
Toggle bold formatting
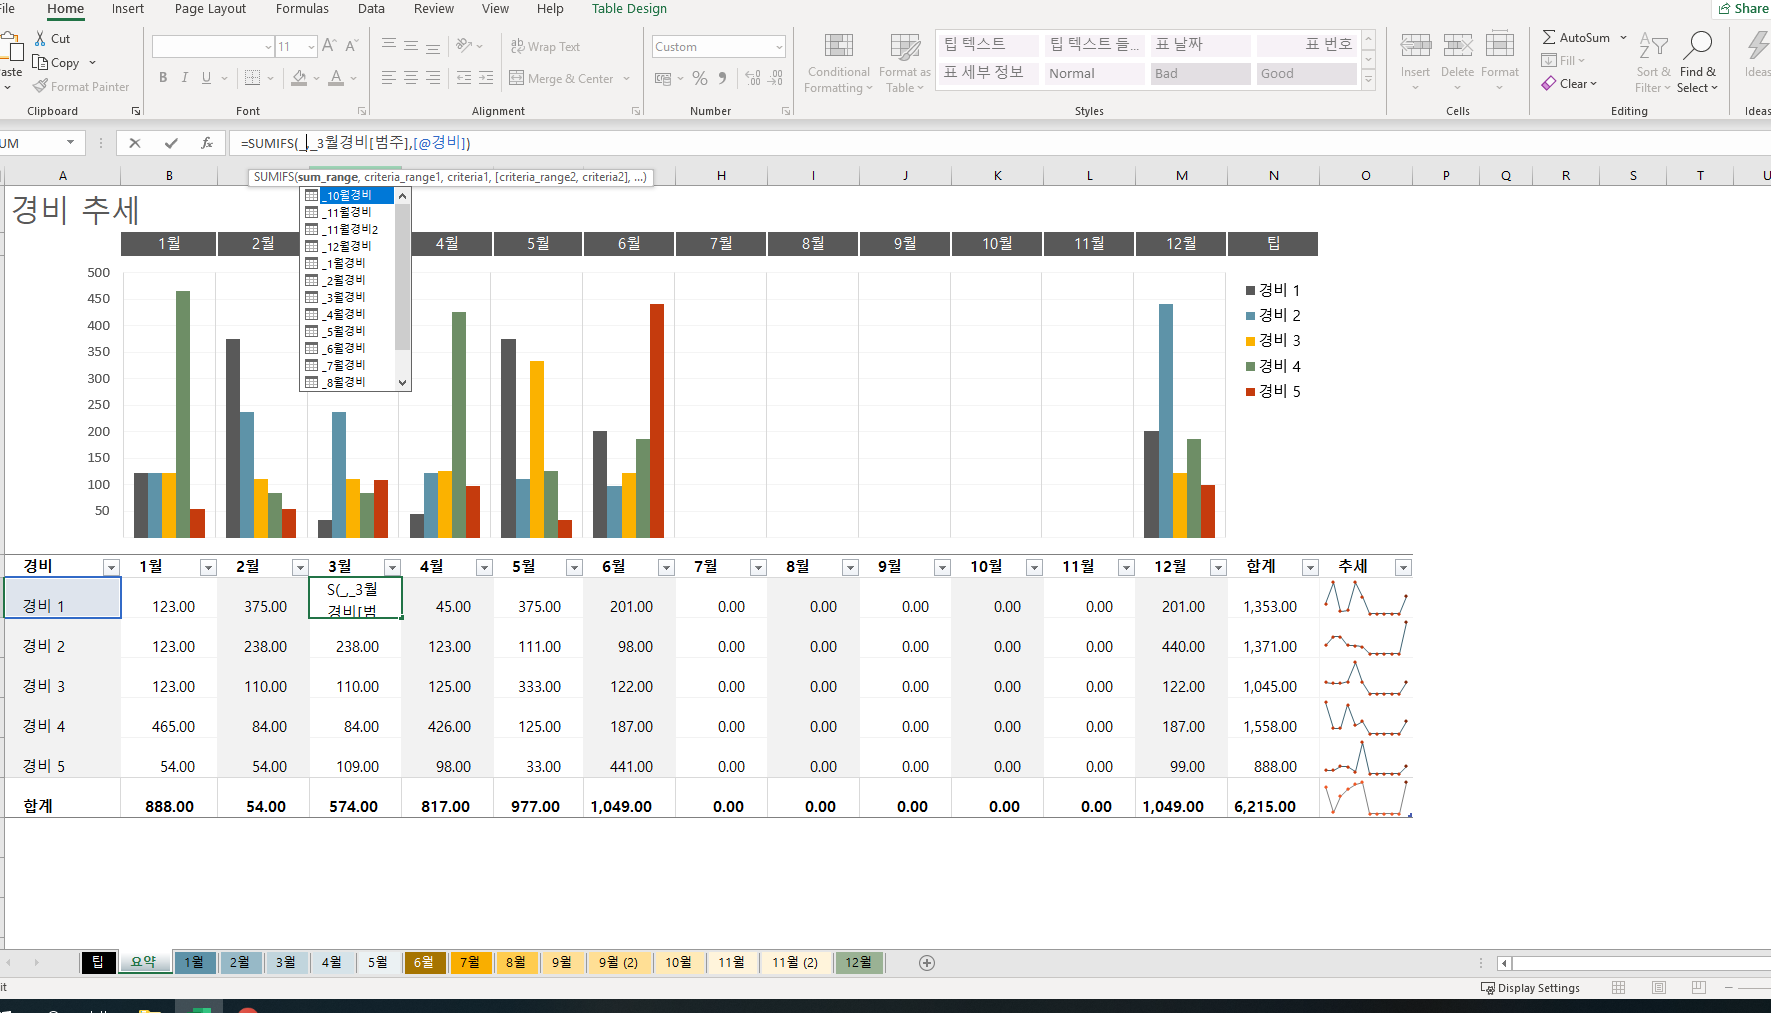point(163,78)
